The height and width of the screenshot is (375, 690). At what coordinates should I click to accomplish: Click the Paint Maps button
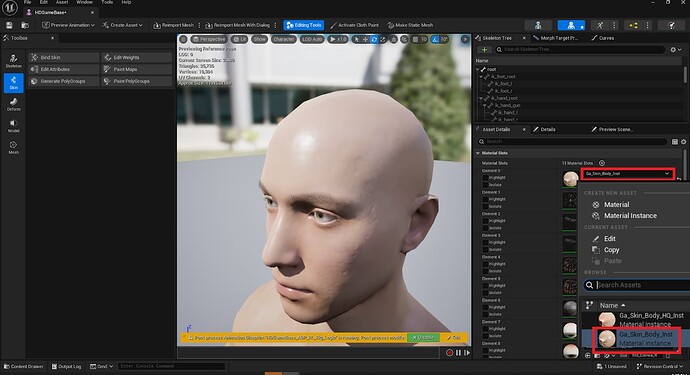(137, 70)
